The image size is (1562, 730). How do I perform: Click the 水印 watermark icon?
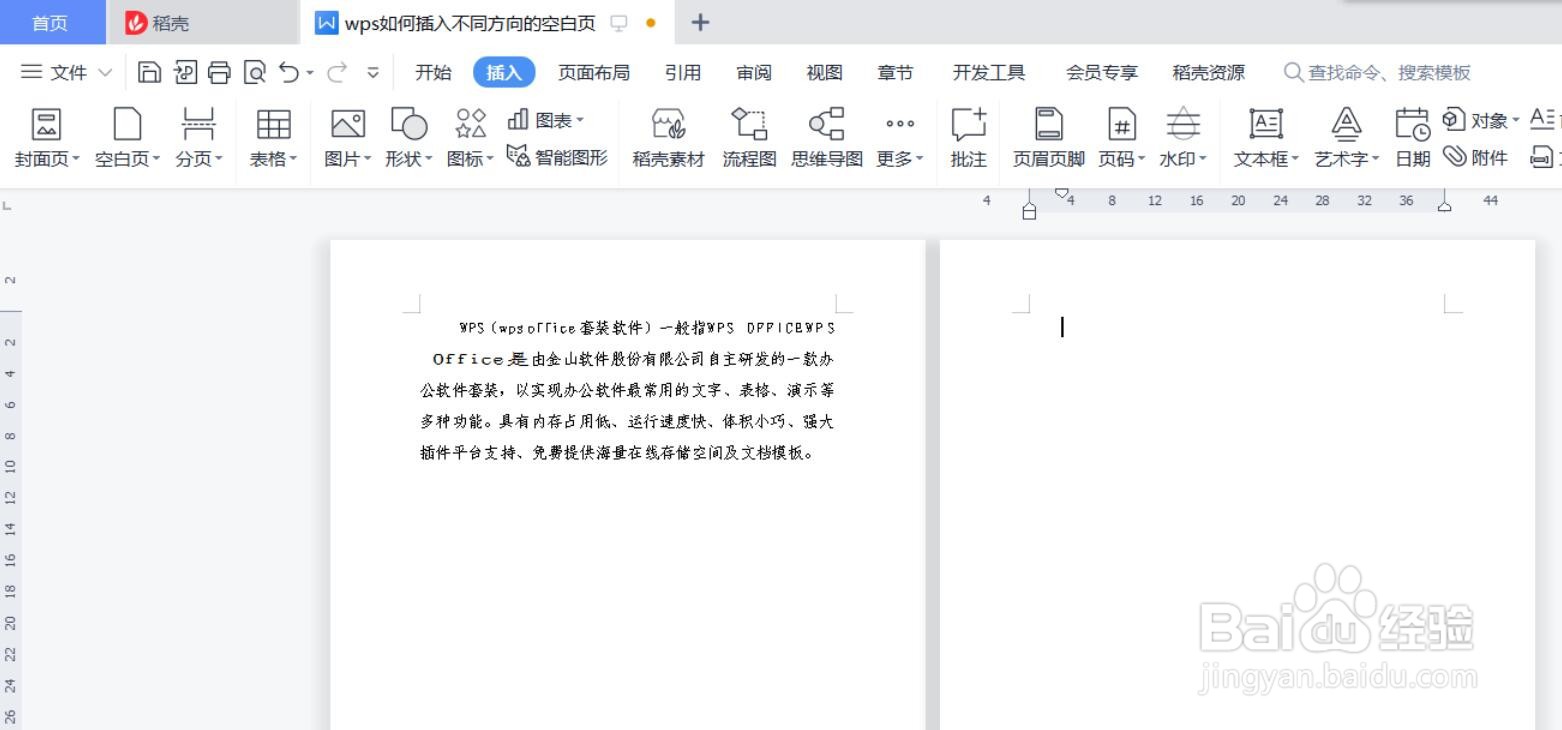coord(1183,125)
